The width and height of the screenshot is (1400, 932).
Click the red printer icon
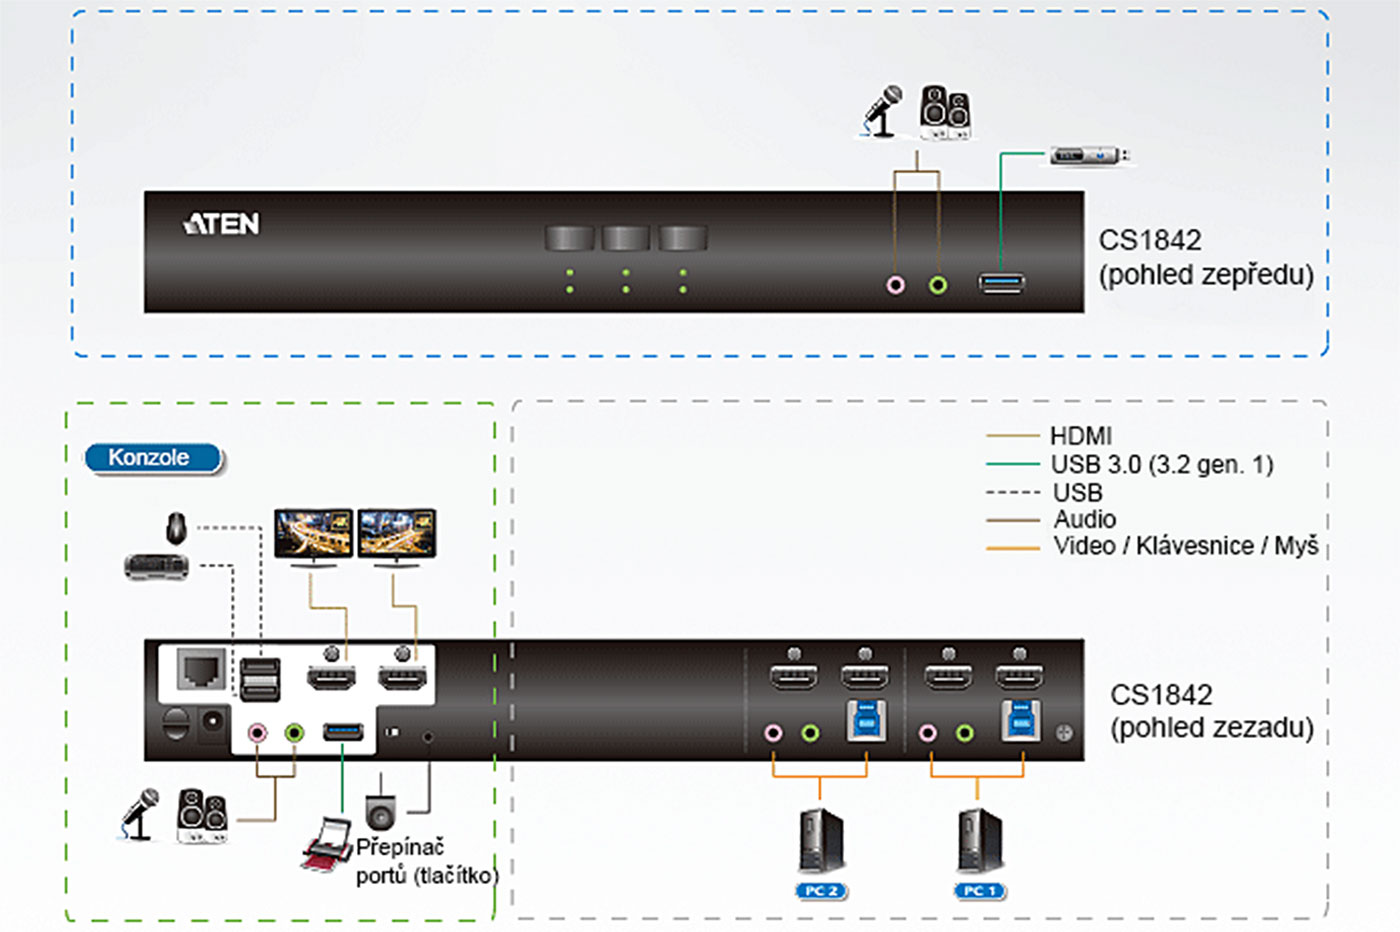click(327, 845)
